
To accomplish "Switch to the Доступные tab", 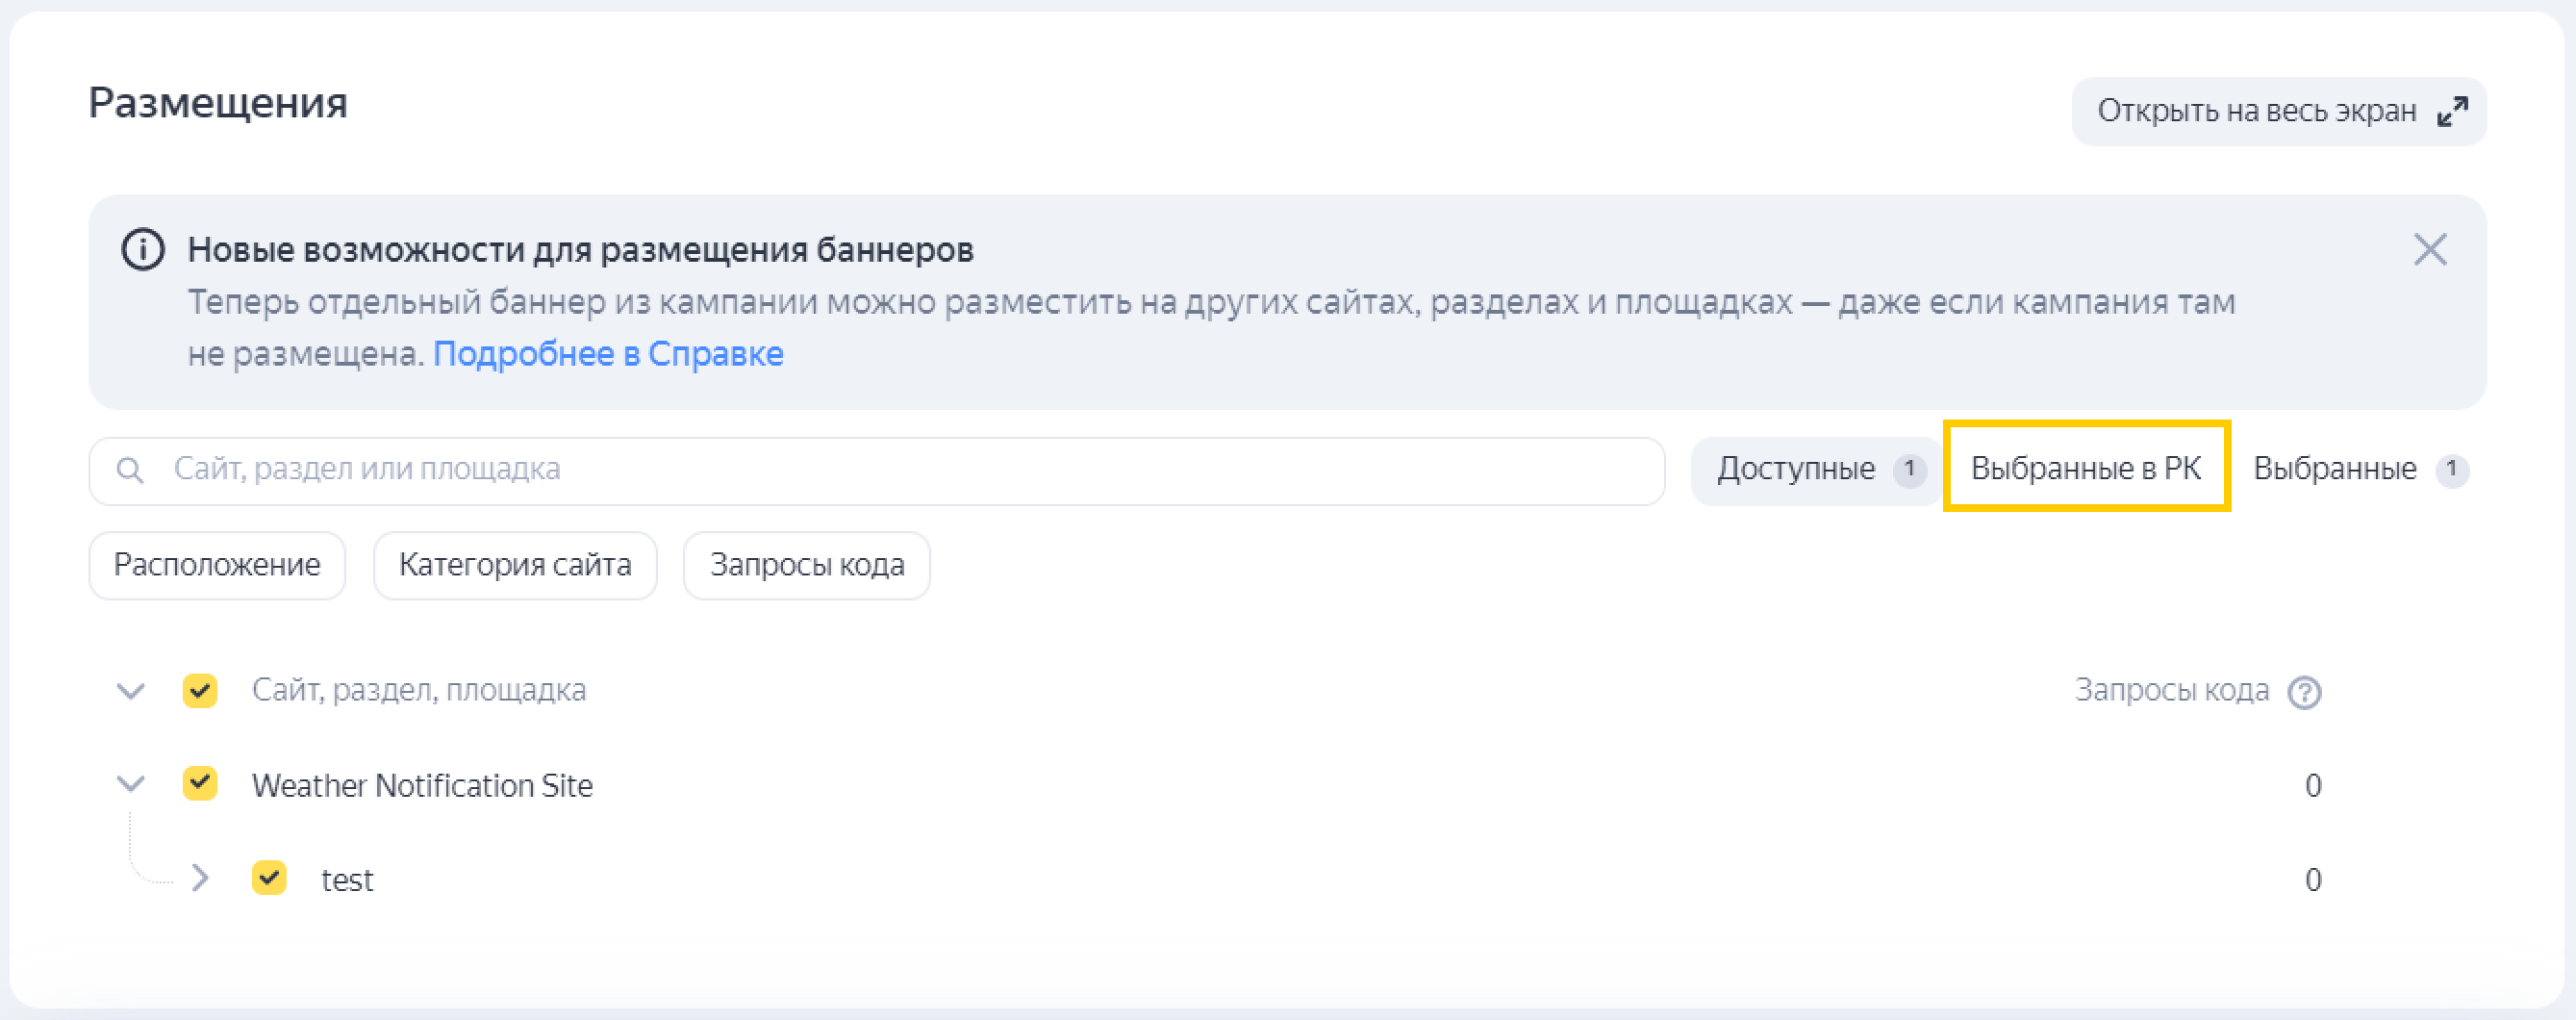I will 1796,469.
